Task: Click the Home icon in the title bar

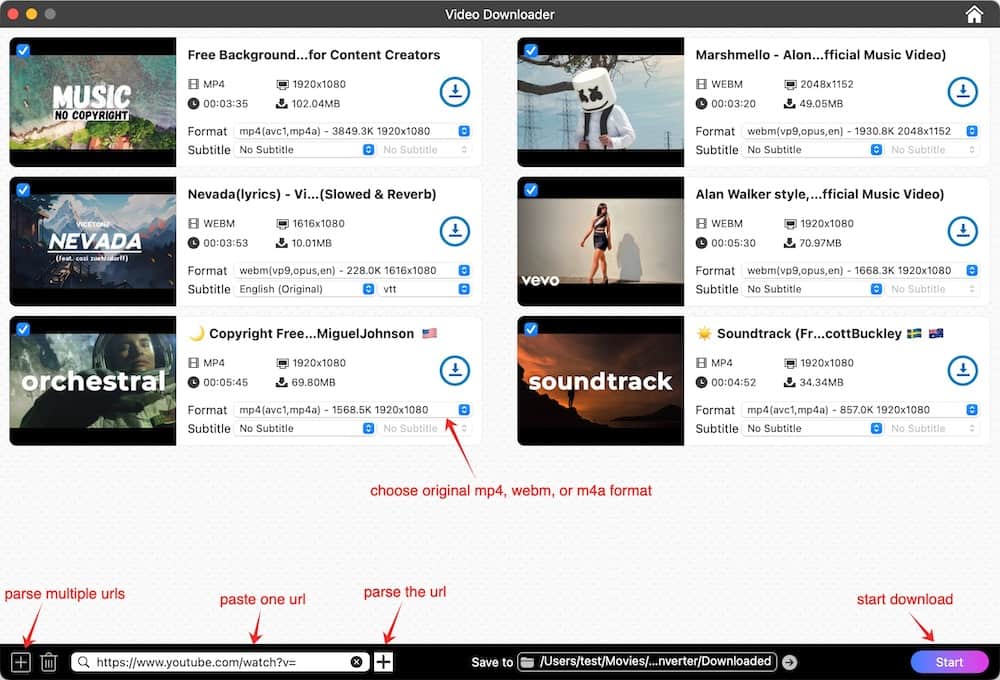Action: click(x=974, y=14)
